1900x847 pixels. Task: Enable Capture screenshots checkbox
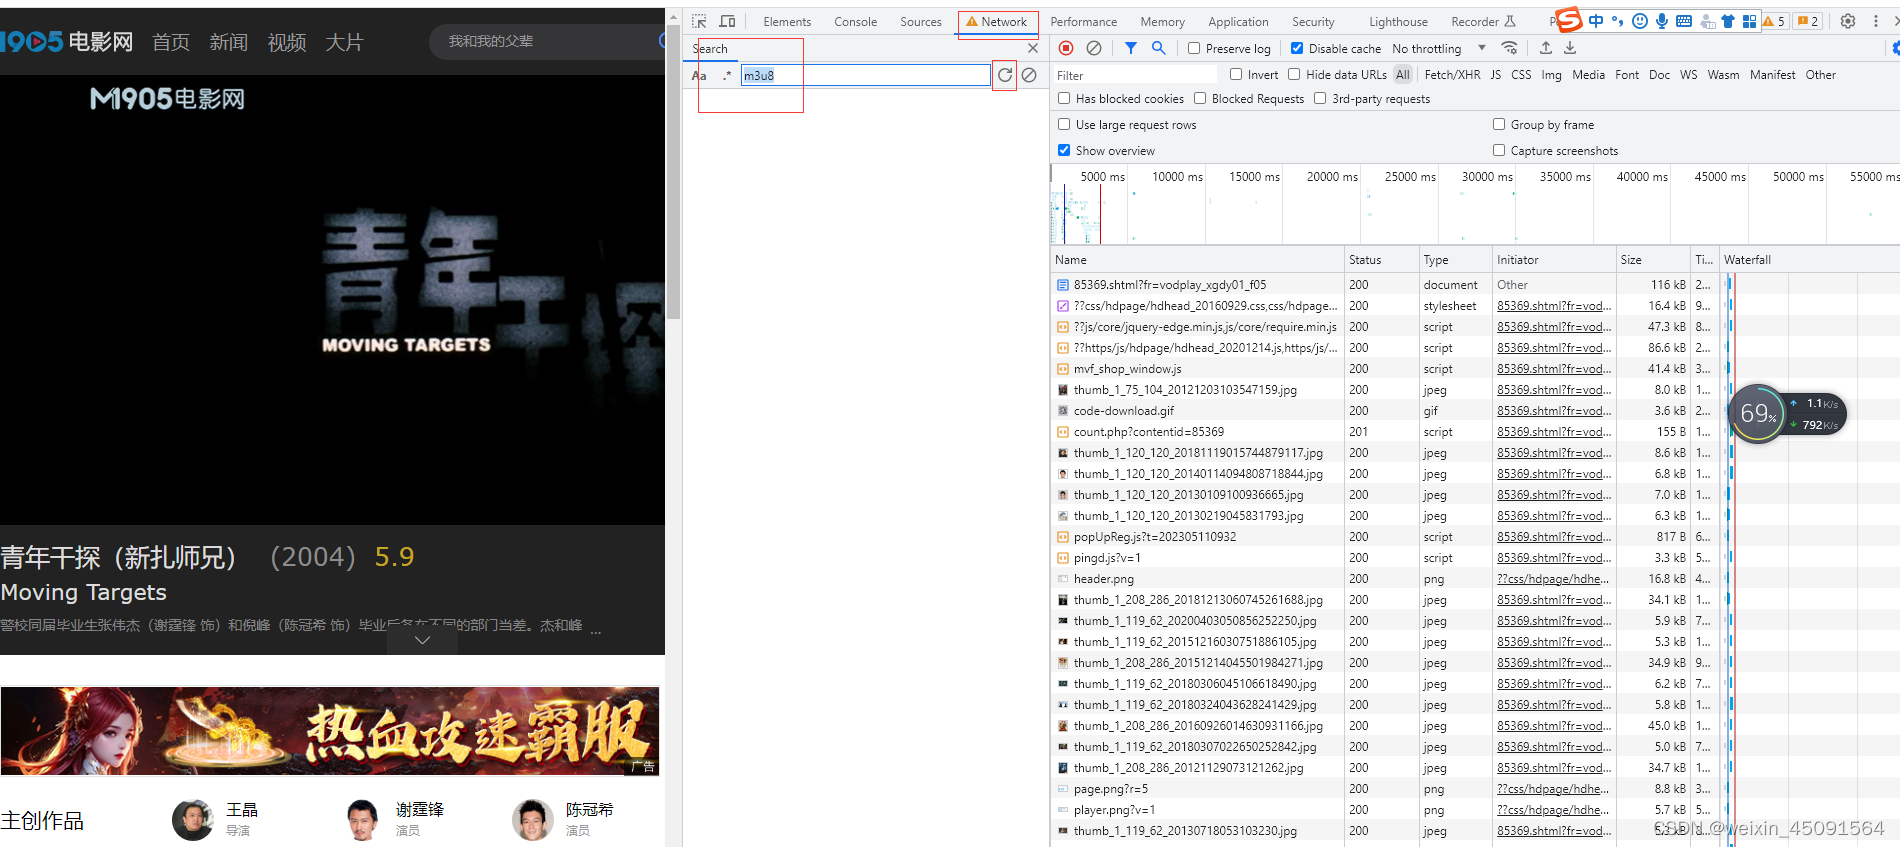(1499, 150)
